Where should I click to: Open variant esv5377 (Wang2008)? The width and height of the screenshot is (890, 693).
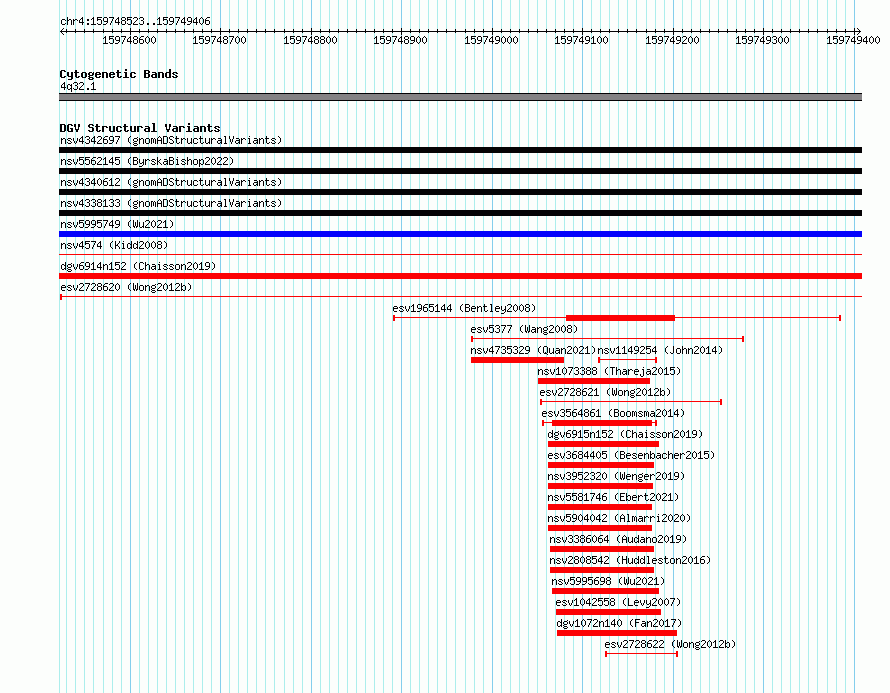coord(524,329)
